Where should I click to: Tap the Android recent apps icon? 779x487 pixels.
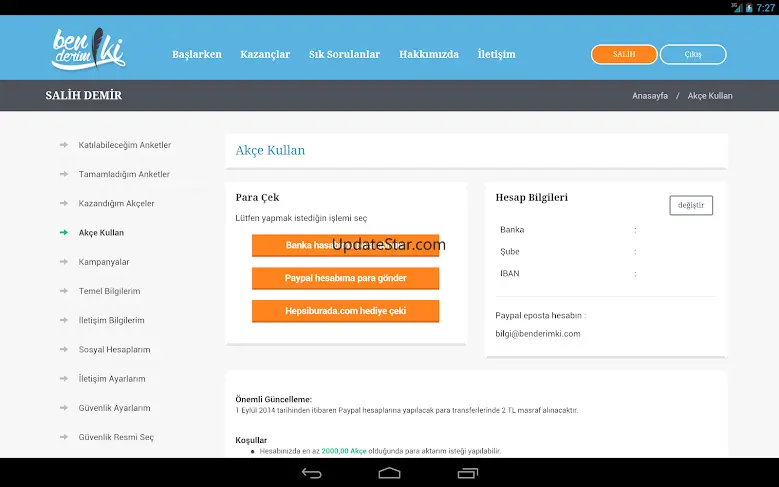pyautogui.click(x=467, y=473)
